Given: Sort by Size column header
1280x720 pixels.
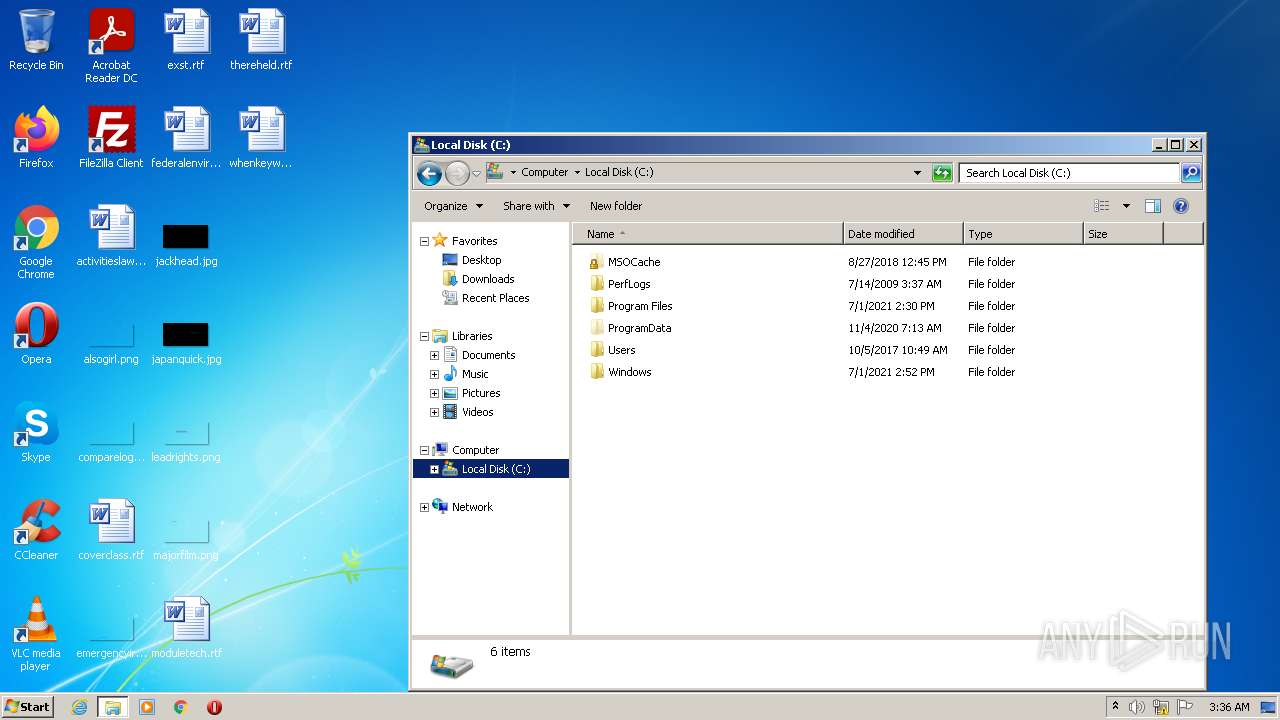Looking at the screenshot, I should point(1123,234).
